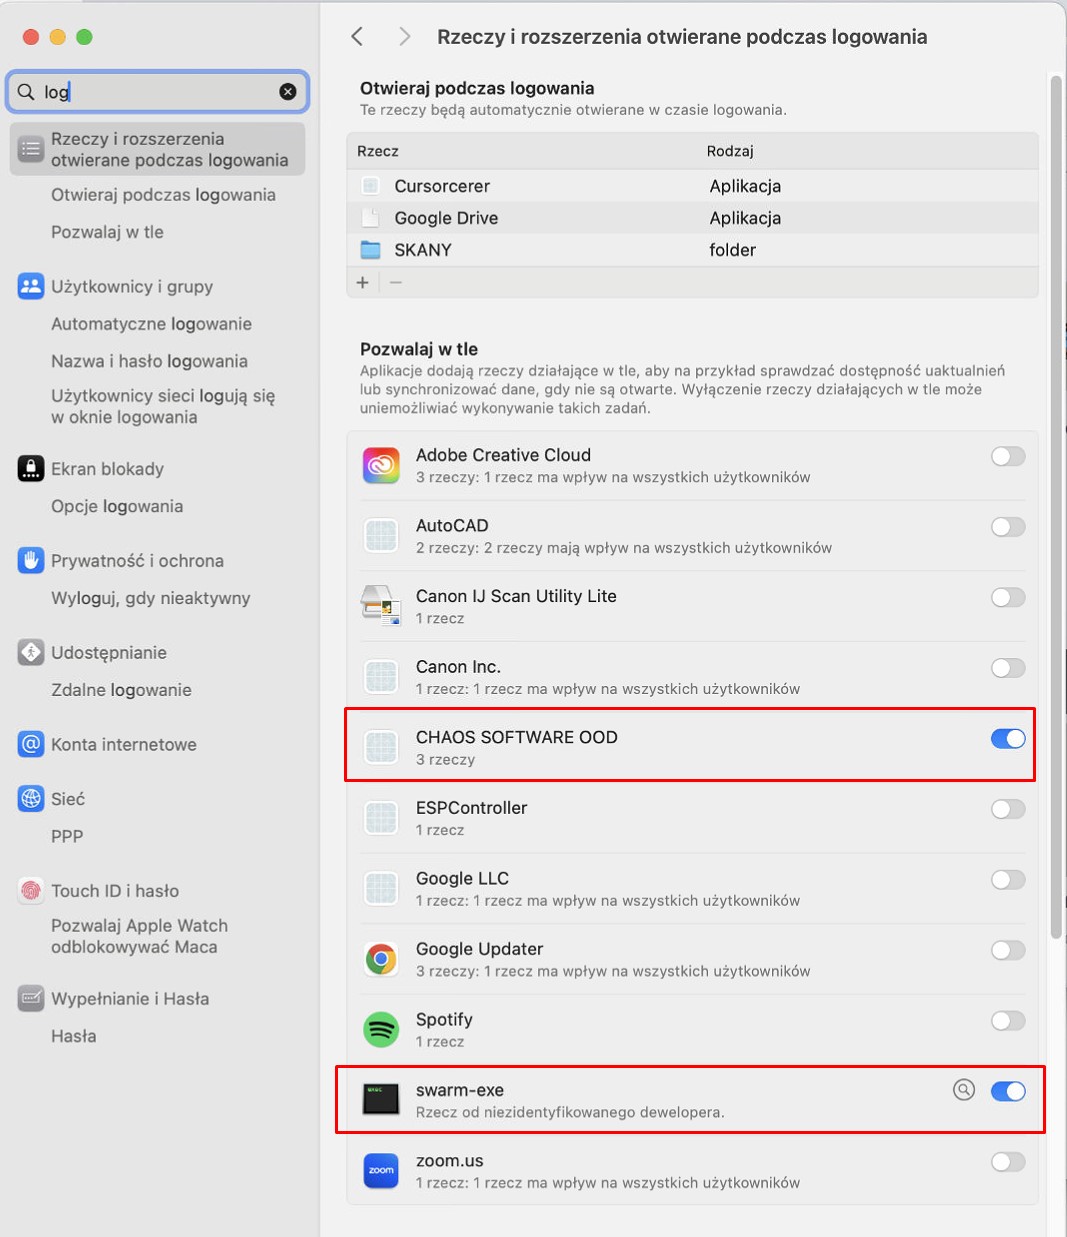Click the Google Updater Chrome icon

tap(381, 960)
